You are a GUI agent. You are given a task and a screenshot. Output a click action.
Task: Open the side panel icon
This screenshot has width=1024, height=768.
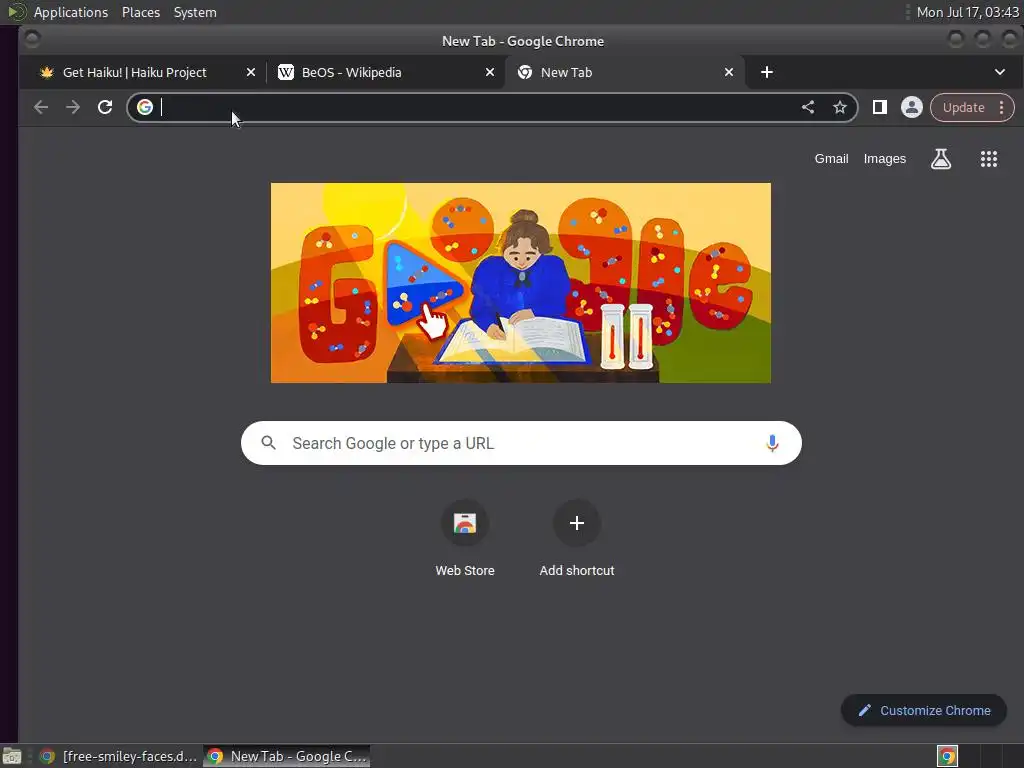point(880,107)
